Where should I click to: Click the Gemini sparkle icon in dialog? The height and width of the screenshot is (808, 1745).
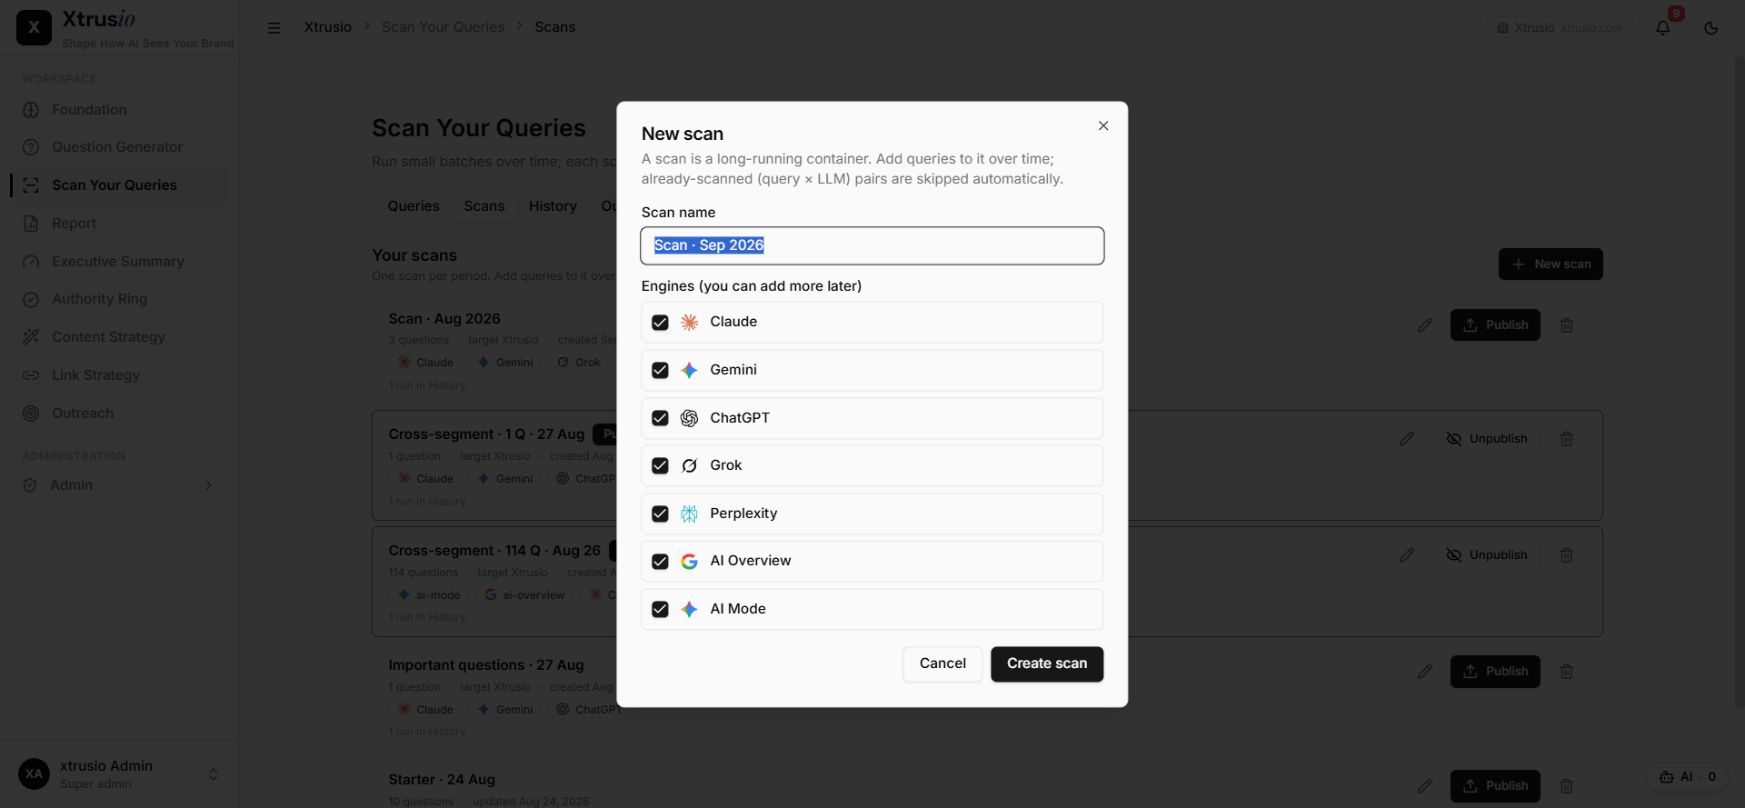point(689,370)
